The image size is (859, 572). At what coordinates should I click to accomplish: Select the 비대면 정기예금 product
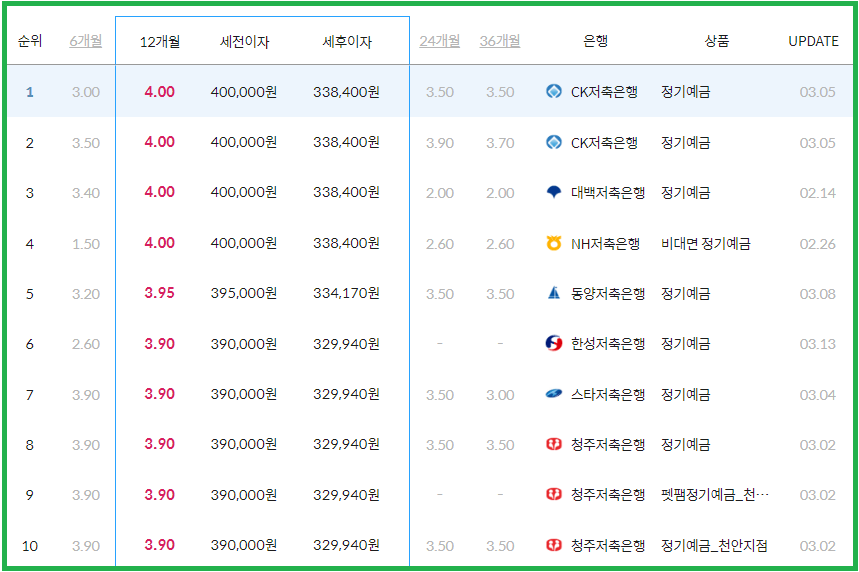click(x=706, y=244)
